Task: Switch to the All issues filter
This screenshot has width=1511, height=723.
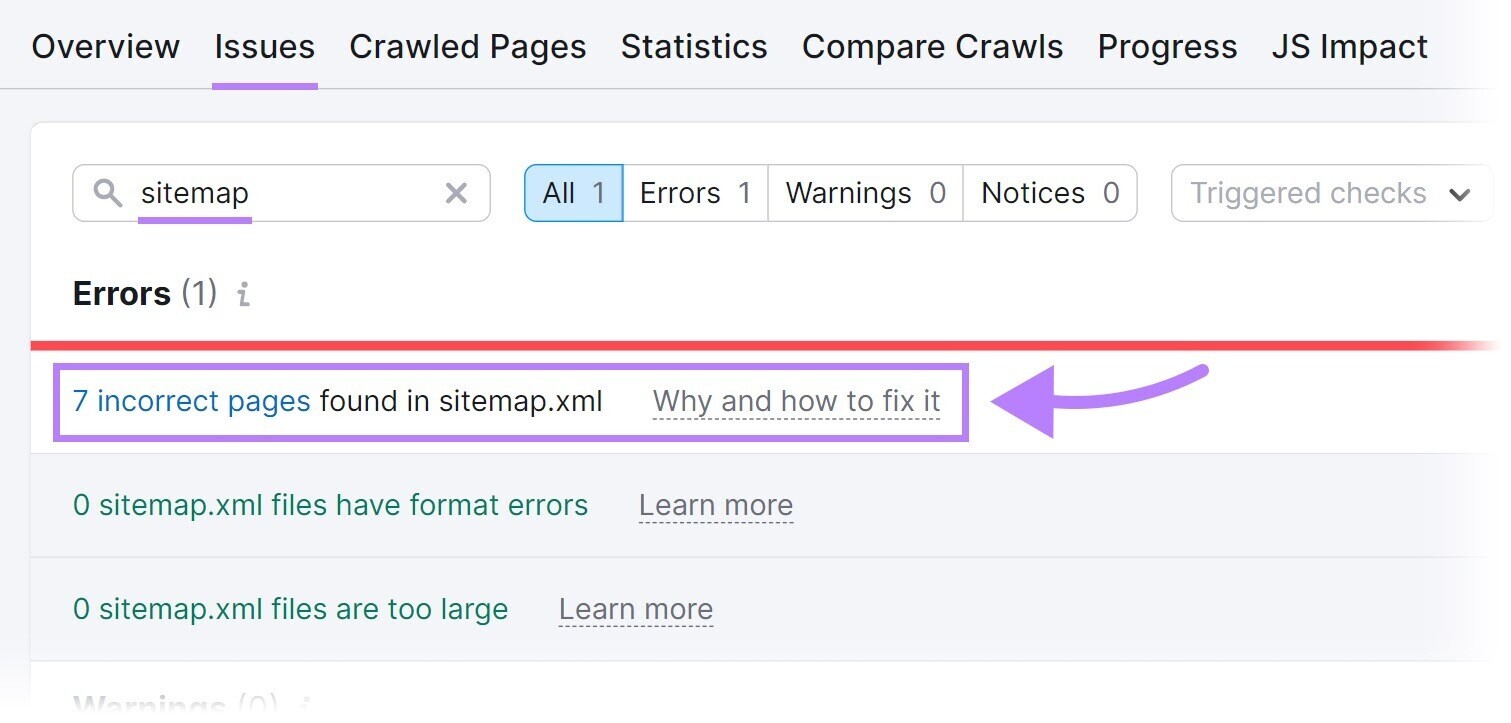Action: click(x=573, y=193)
